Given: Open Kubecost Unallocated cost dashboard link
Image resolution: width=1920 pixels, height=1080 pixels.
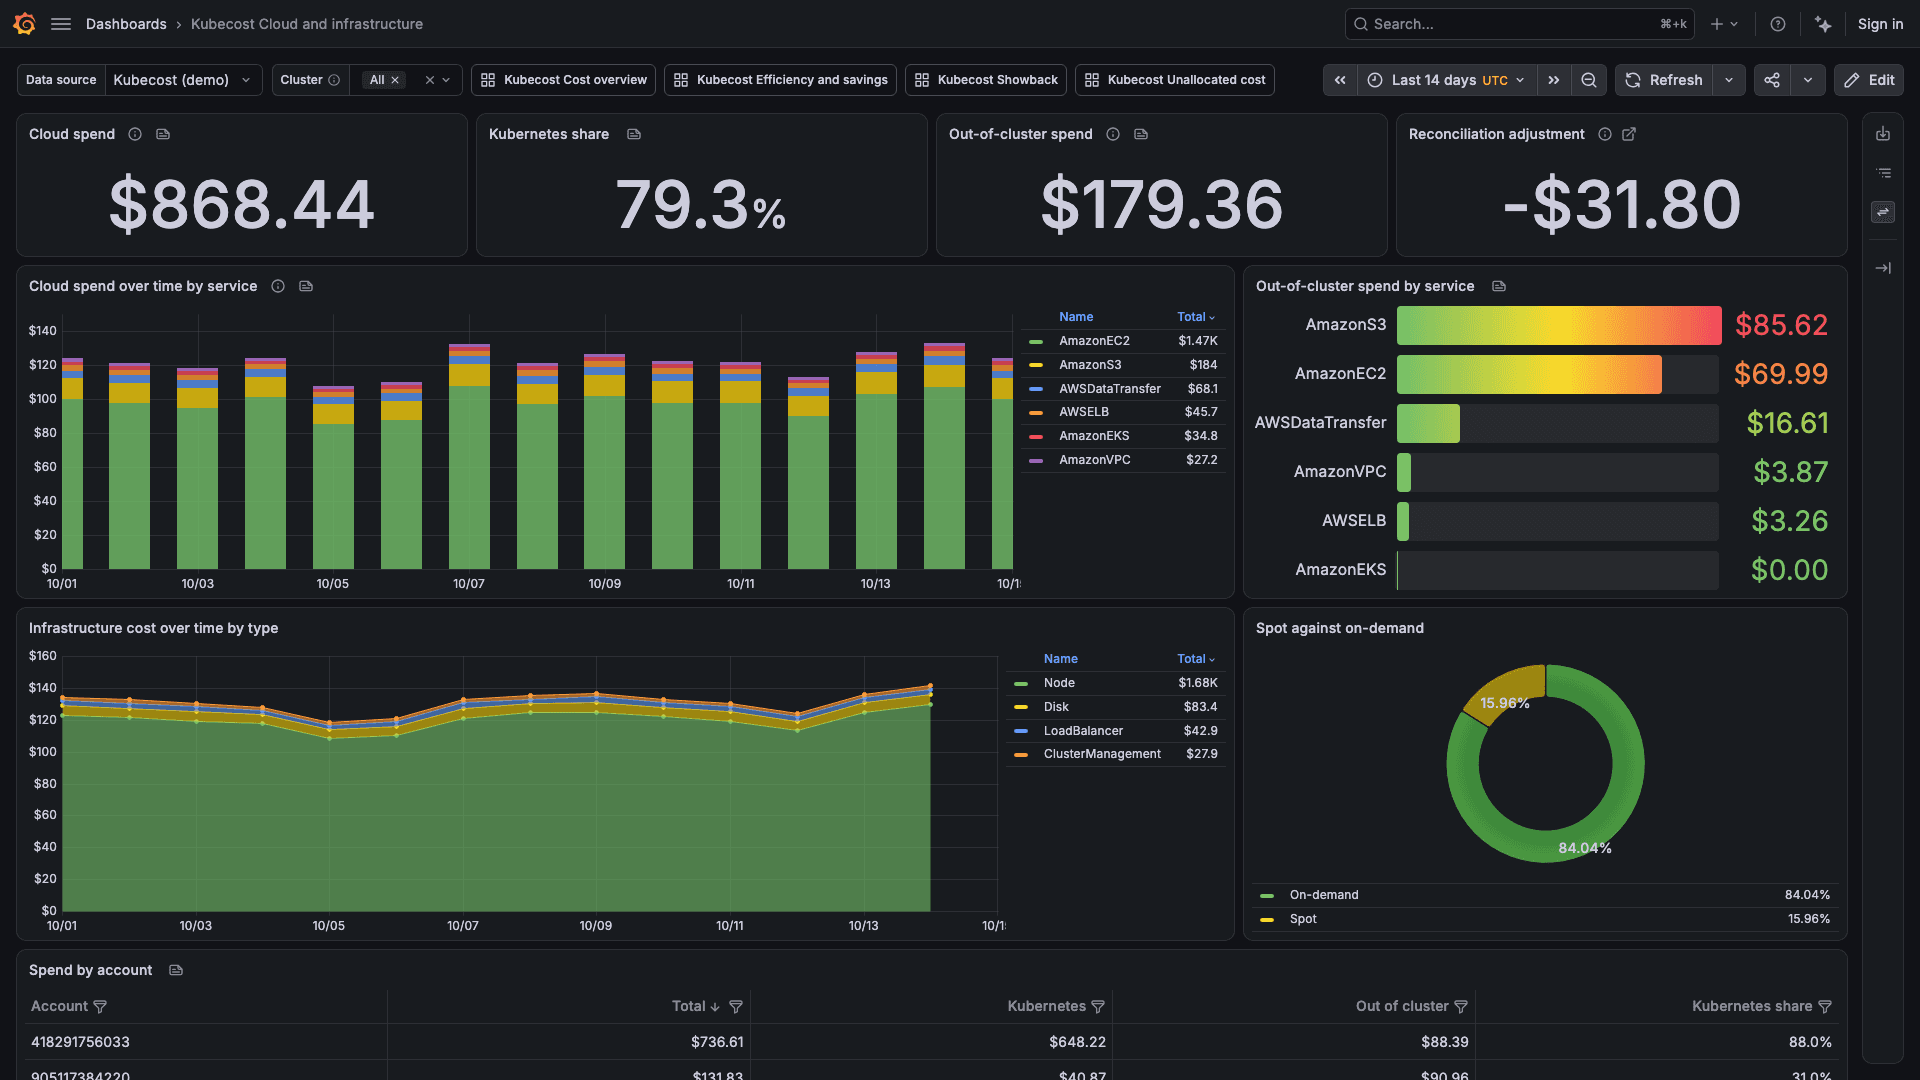Looking at the screenshot, I should pyautogui.click(x=1175, y=80).
